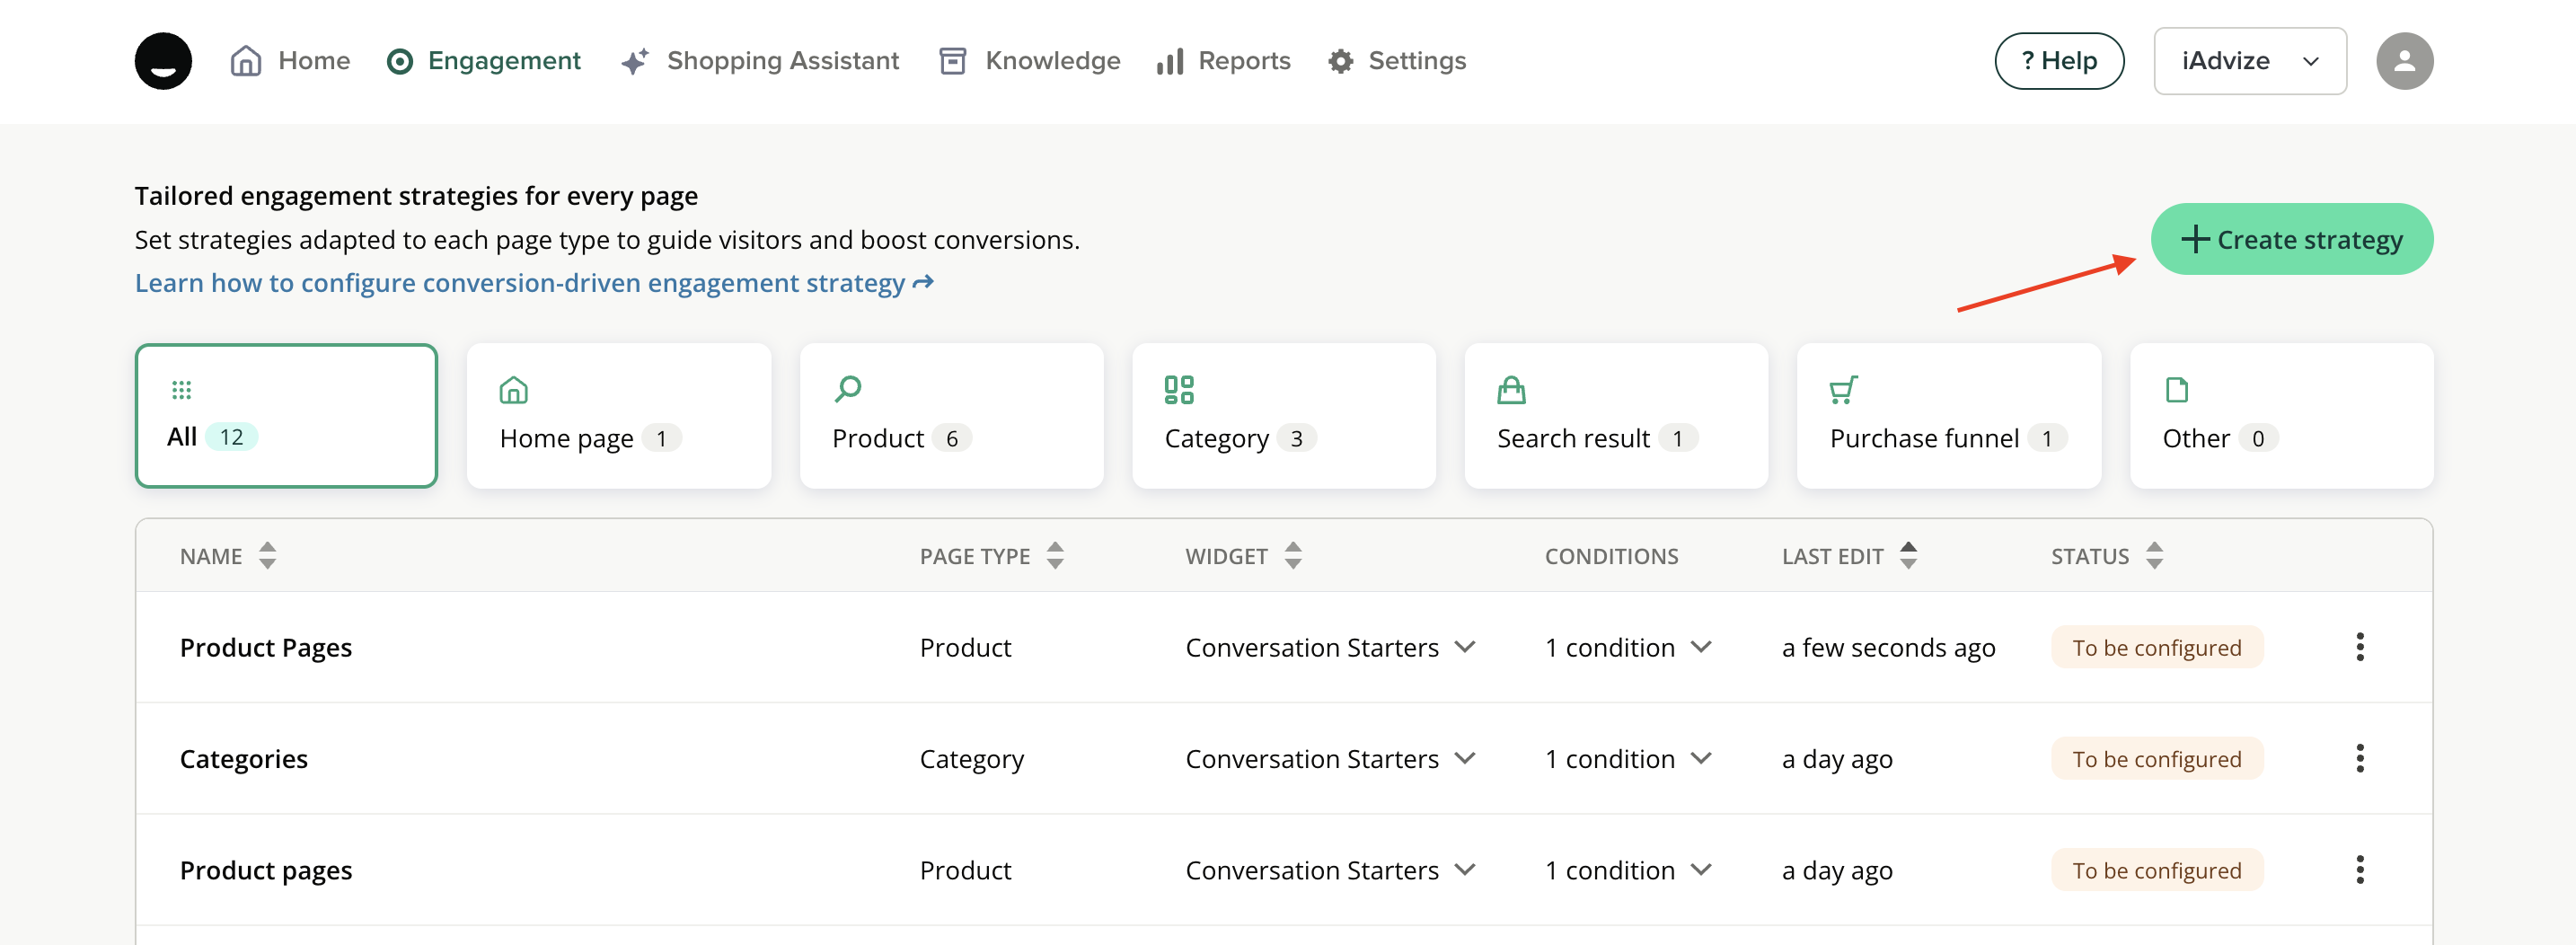This screenshot has width=2576, height=945.
Task: Expand Conversation Starters widget for Product Pages
Action: 1465,647
